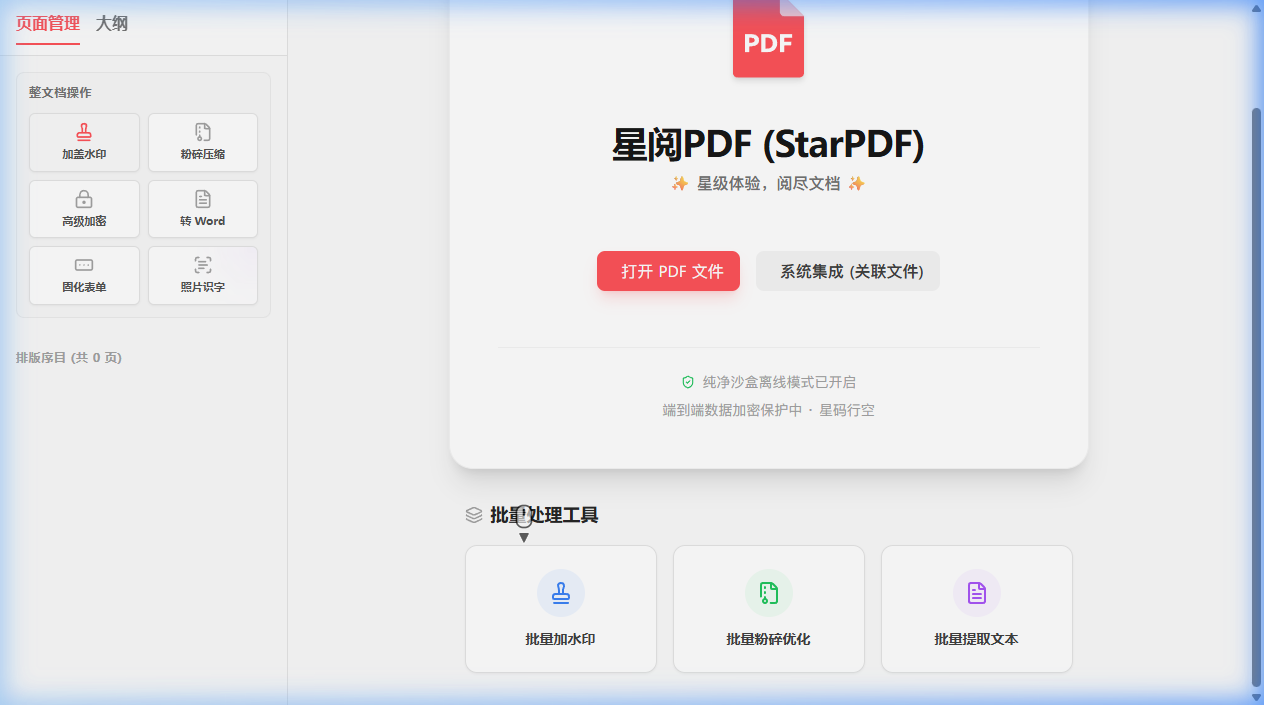Click the 高级加密 label

(x=84, y=221)
